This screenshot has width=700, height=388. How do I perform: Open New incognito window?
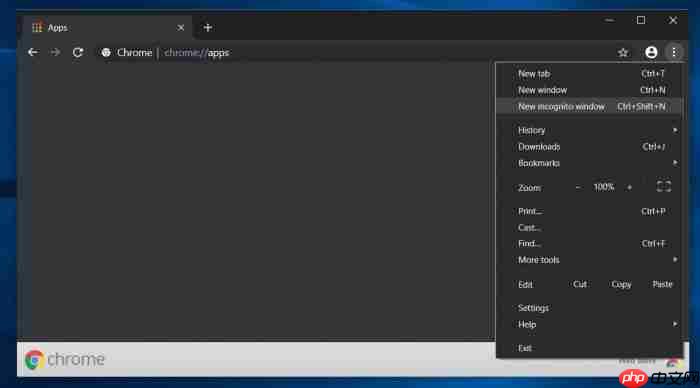(589, 107)
